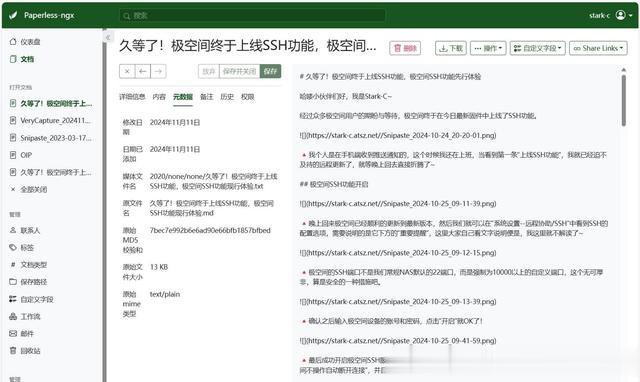Switch to the 权限 permissions tab

pos(247,97)
